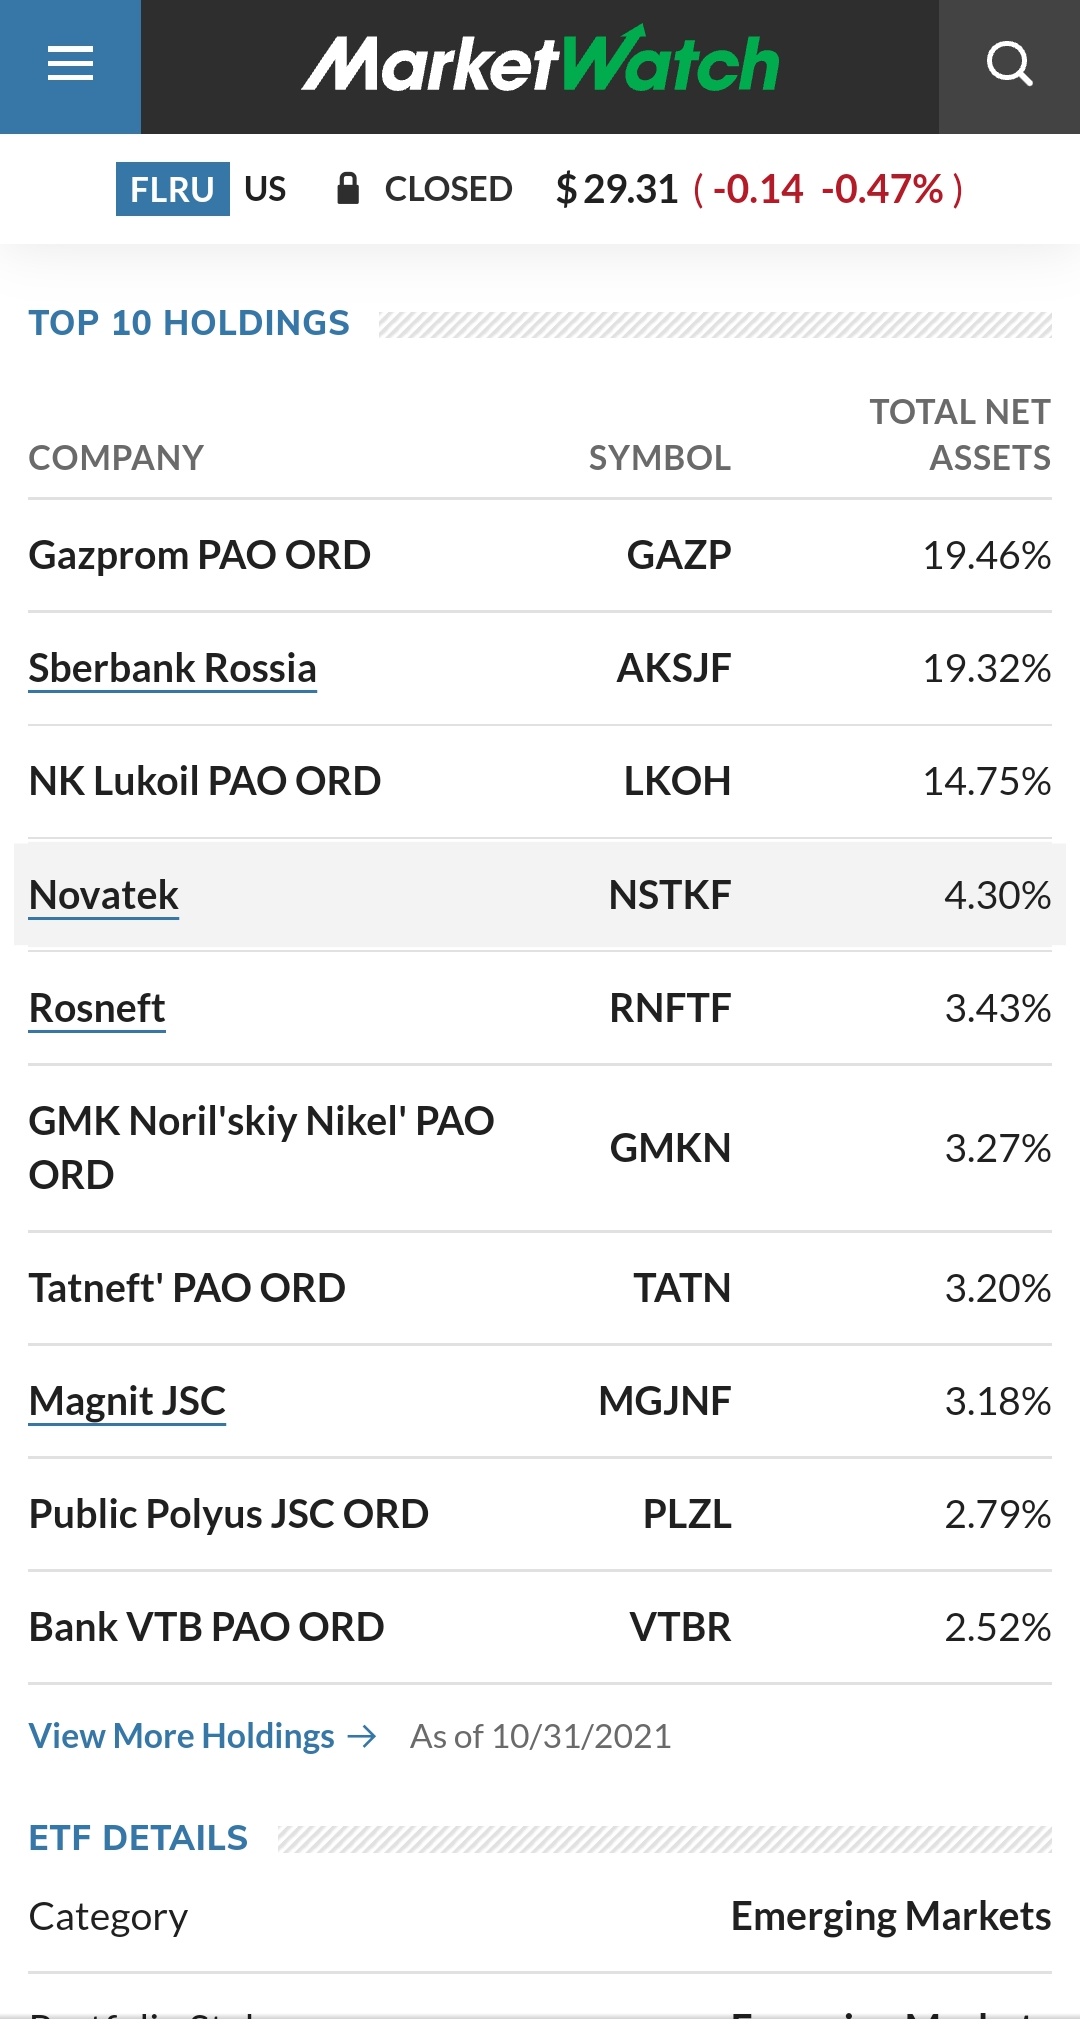The width and height of the screenshot is (1080, 2027).
Task: Tap the GMKN symbol cell
Action: click(670, 1148)
